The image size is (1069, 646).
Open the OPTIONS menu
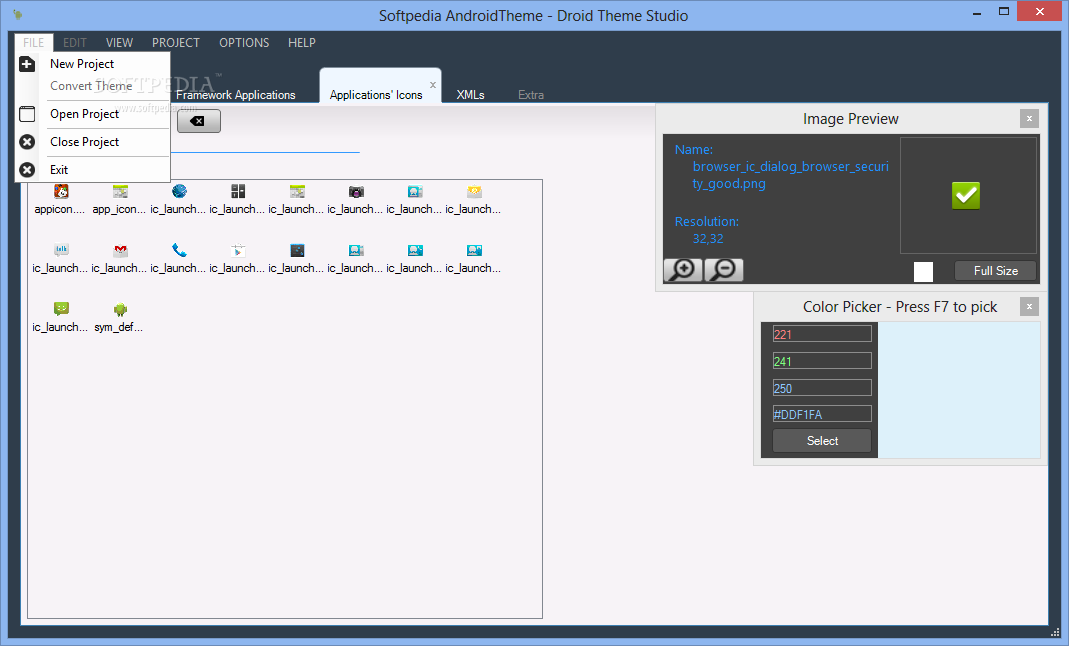click(244, 42)
